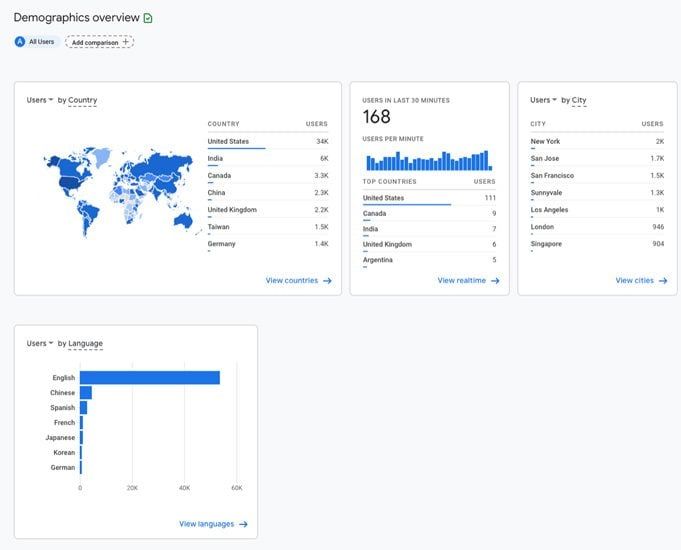
Task: Click the green report status icon beside title
Action: pos(148,18)
